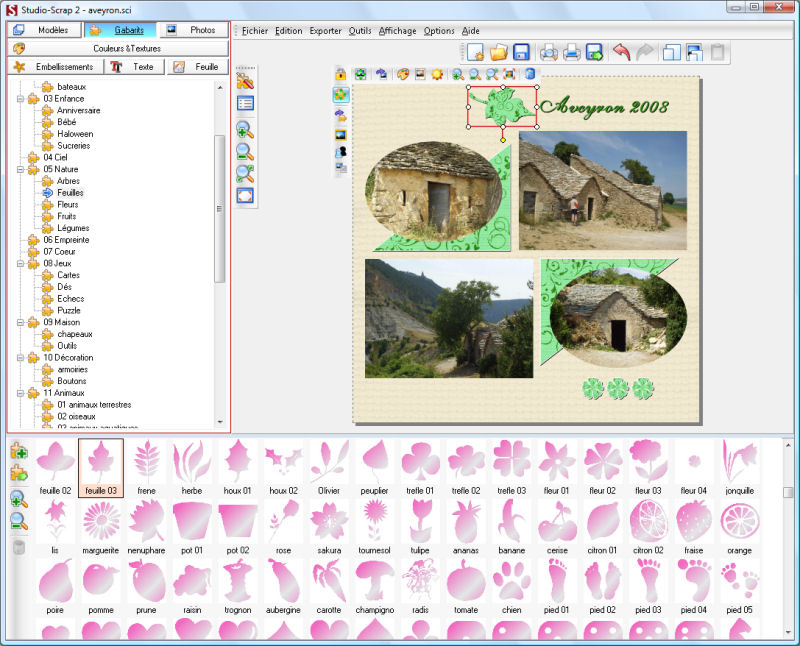Click the clipboard paste icon
This screenshot has height=646, width=800.
point(717,52)
